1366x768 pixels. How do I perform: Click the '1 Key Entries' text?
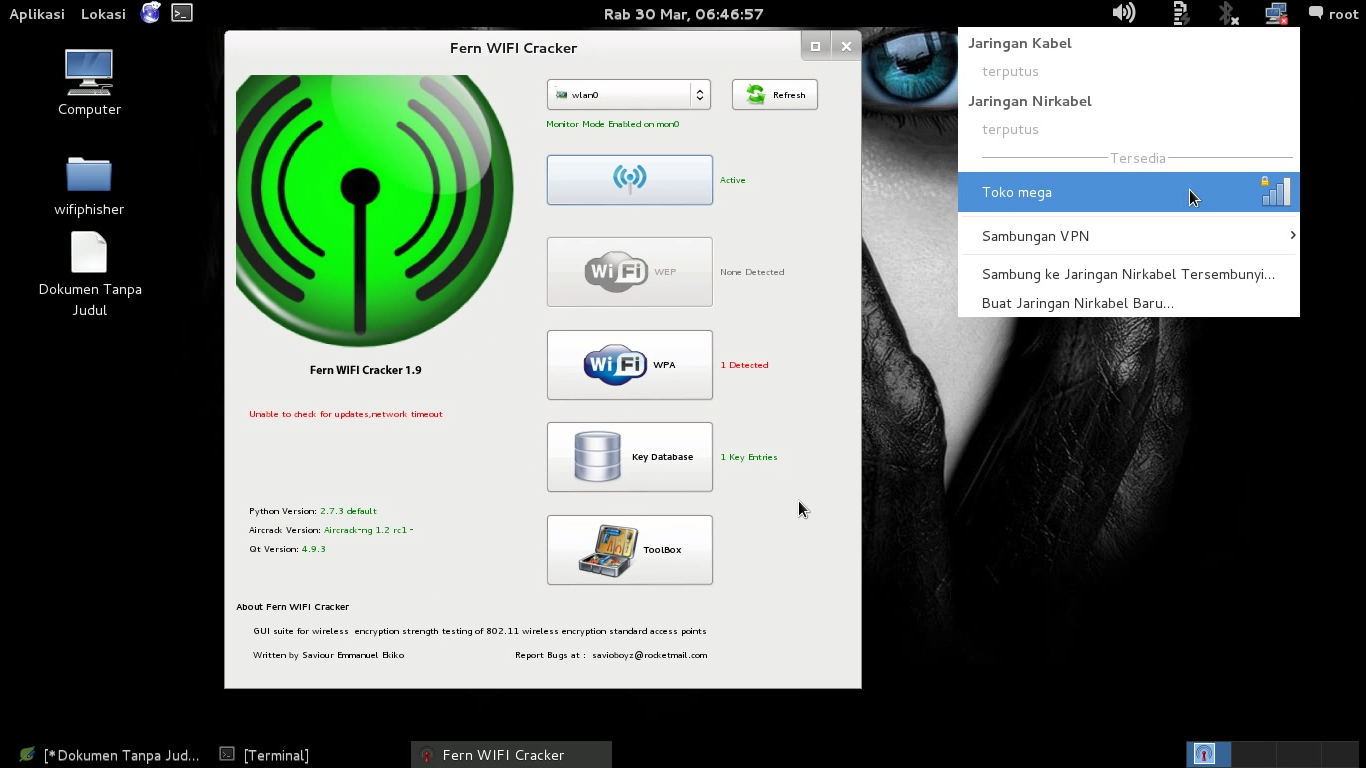[748, 457]
